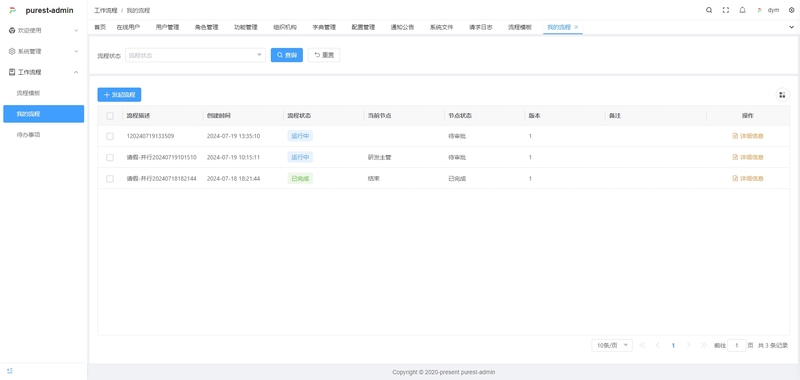Open the 流程状态 filter dropdown
The image size is (800, 380).
click(x=195, y=55)
